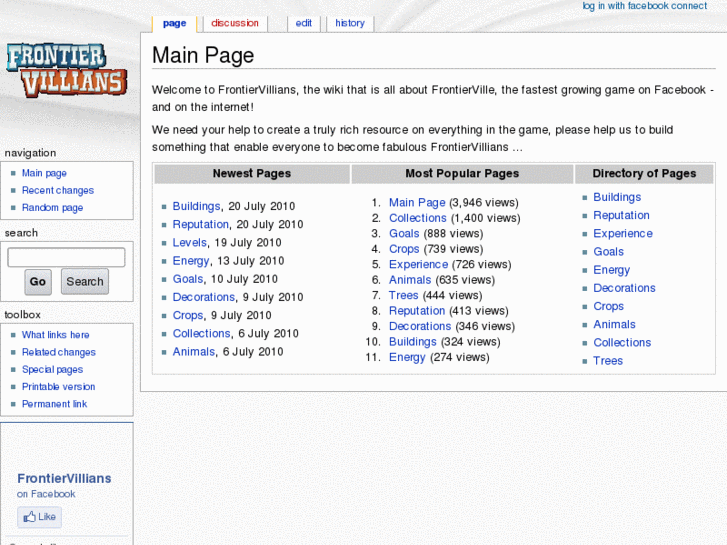
Task: Open Goals in Newest Pages
Action: 188,279
